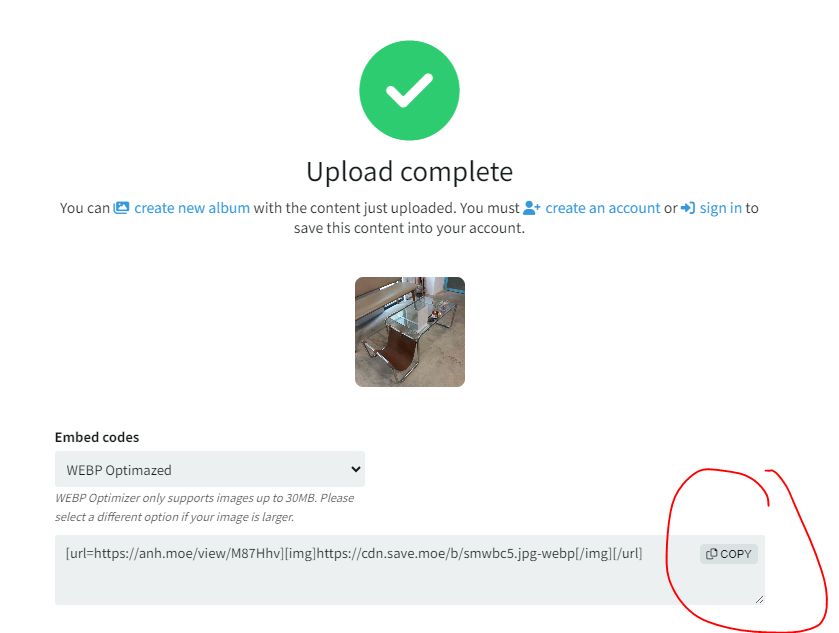Click the album icon before create new album
Screen dimensions: 839x633
click(x=121, y=208)
